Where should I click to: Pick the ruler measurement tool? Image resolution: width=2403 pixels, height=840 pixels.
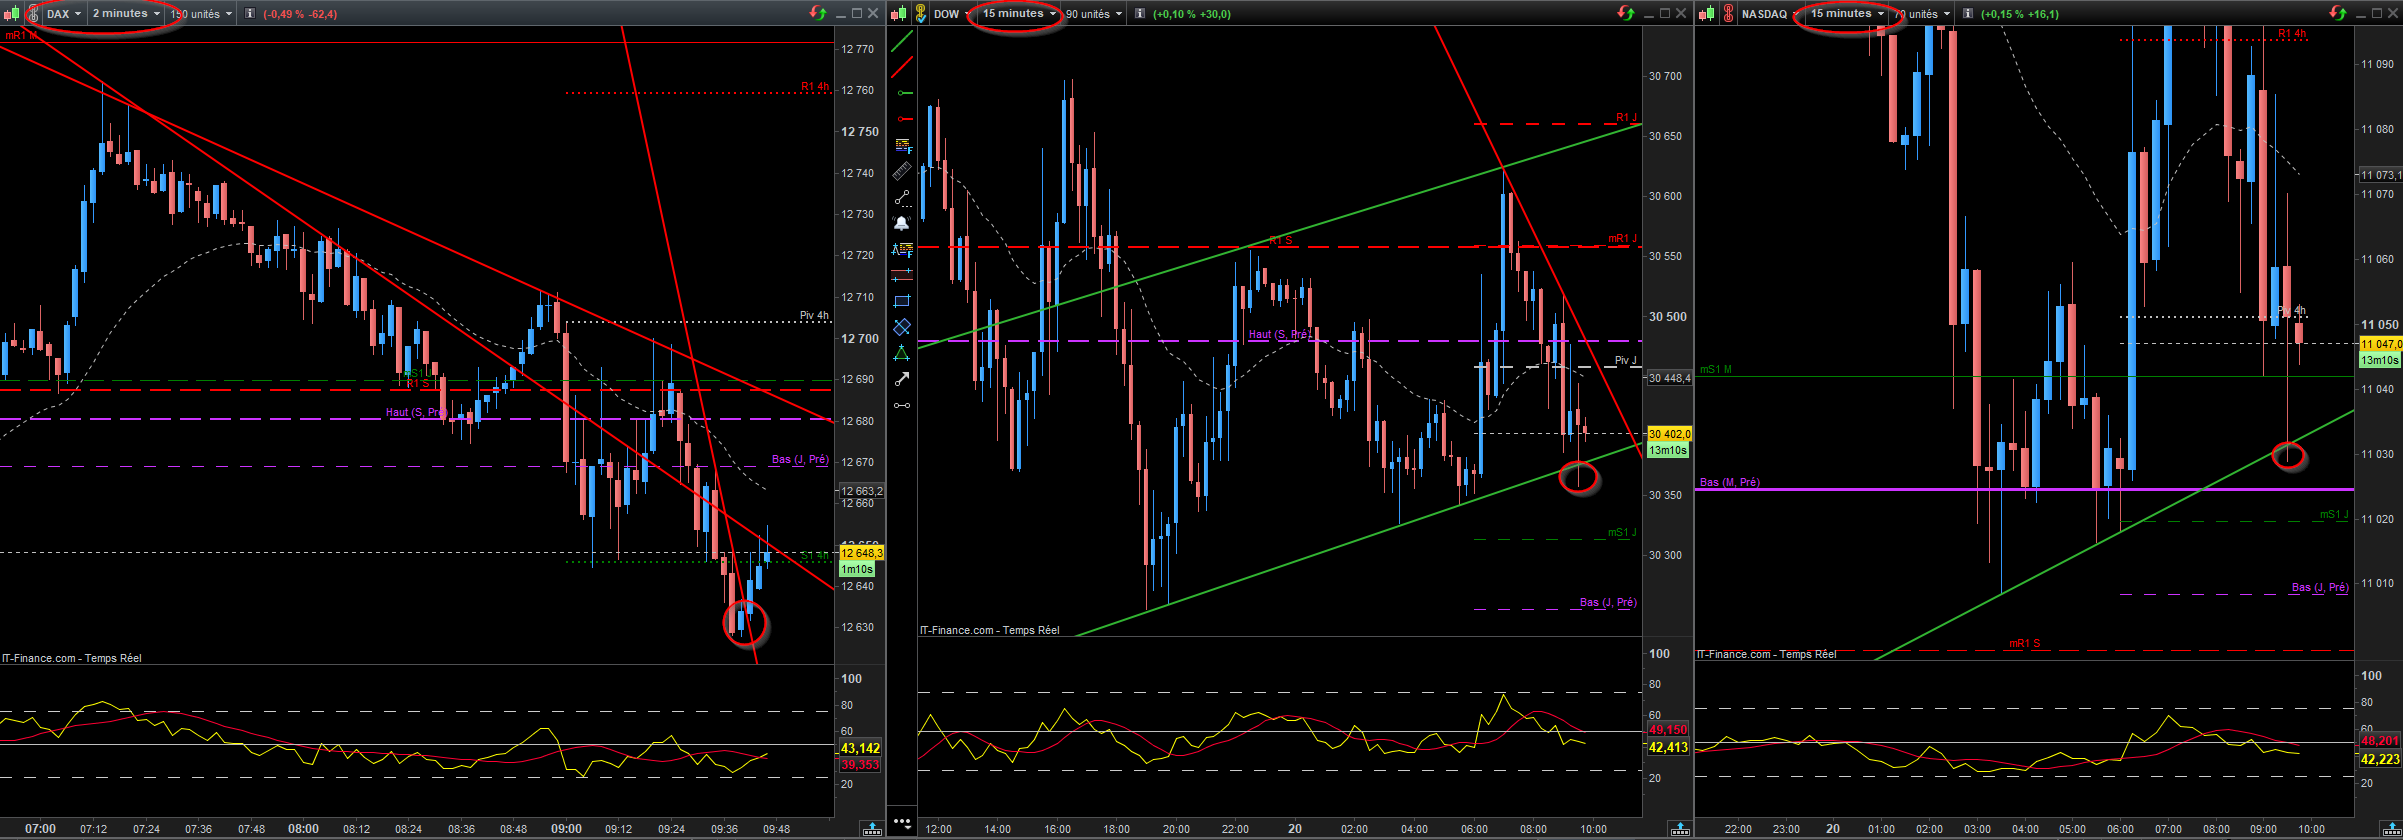click(x=902, y=171)
